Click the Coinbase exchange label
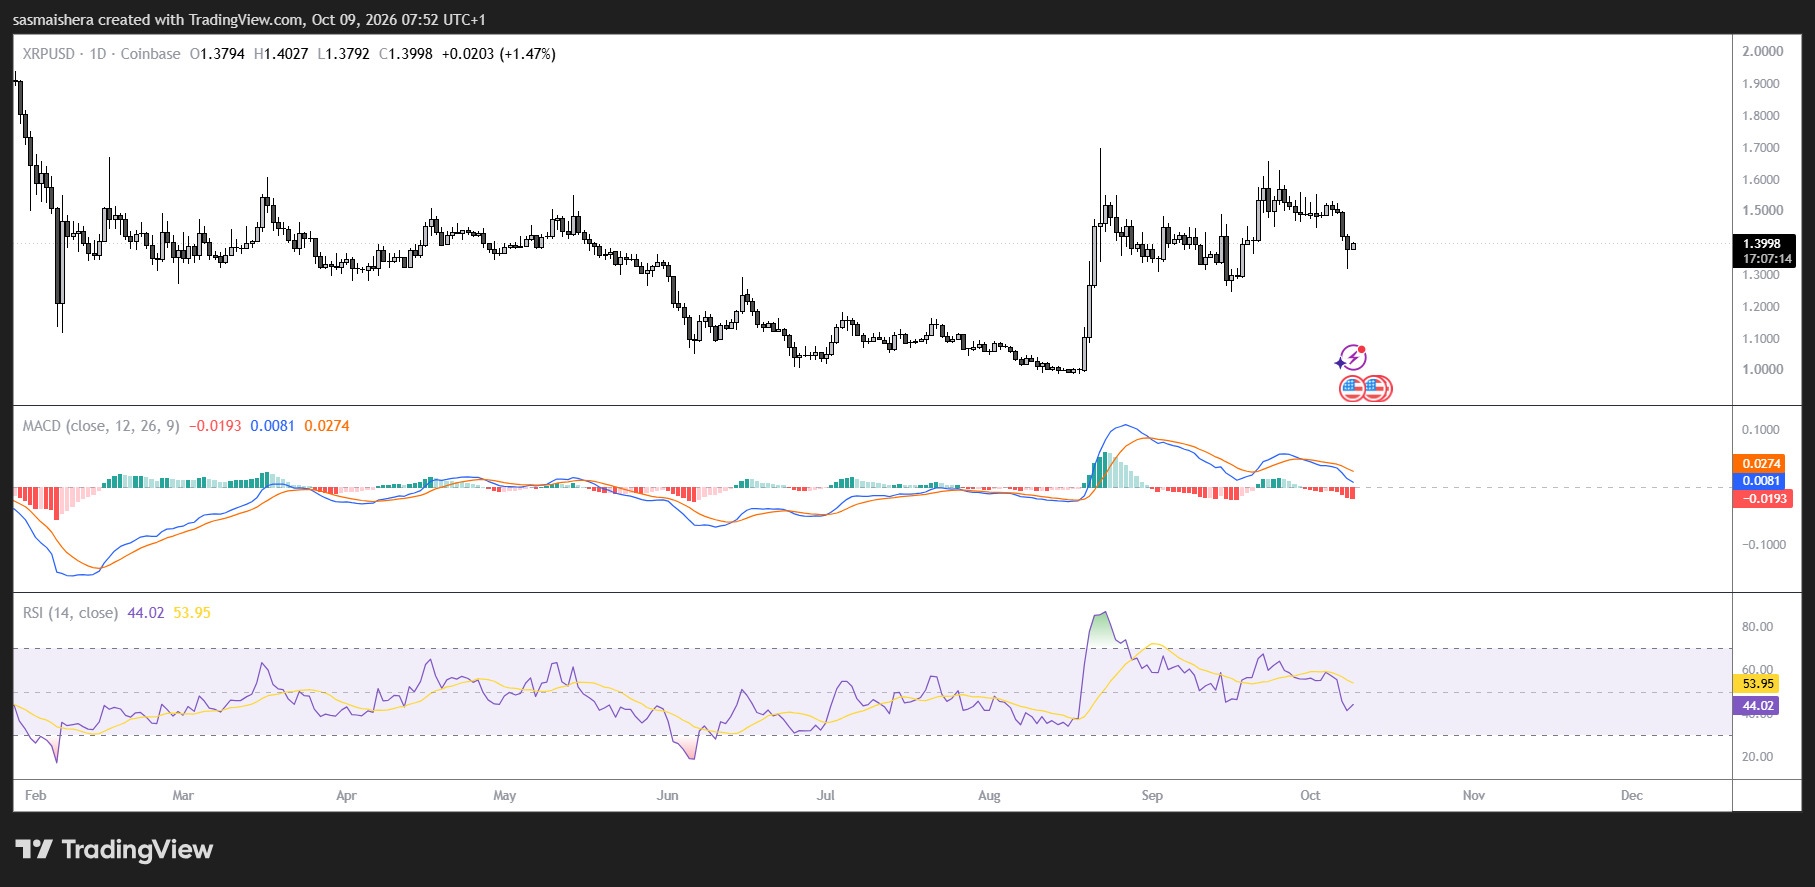The height and width of the screenshot is (887, 1815). pyautogui.click(x=150, y=54)
